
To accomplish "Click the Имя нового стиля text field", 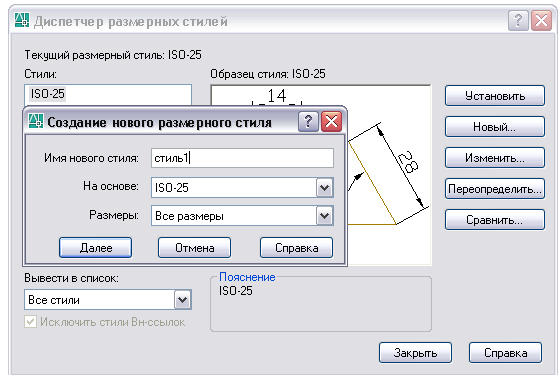I will click(242, 158).
